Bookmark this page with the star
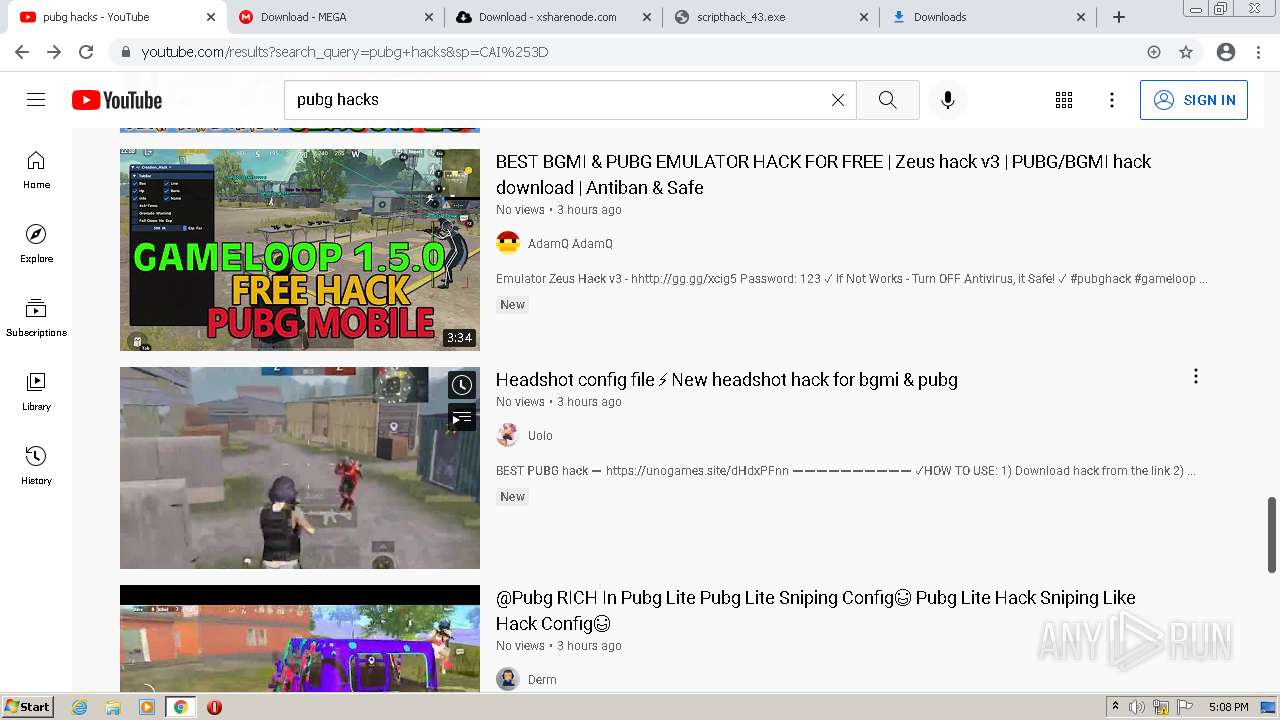1280x720 pixels. click(1186, 52)
